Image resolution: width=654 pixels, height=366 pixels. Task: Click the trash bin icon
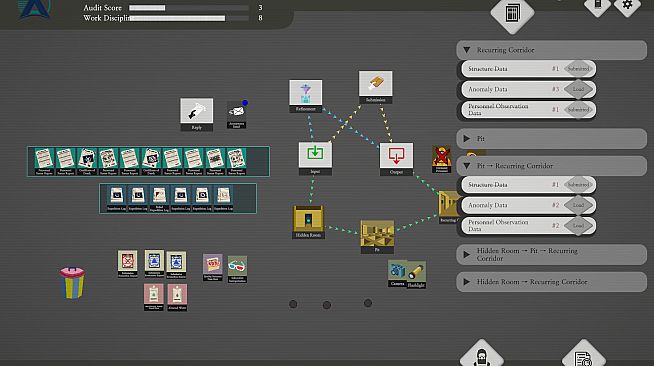(x=72, y=283)
